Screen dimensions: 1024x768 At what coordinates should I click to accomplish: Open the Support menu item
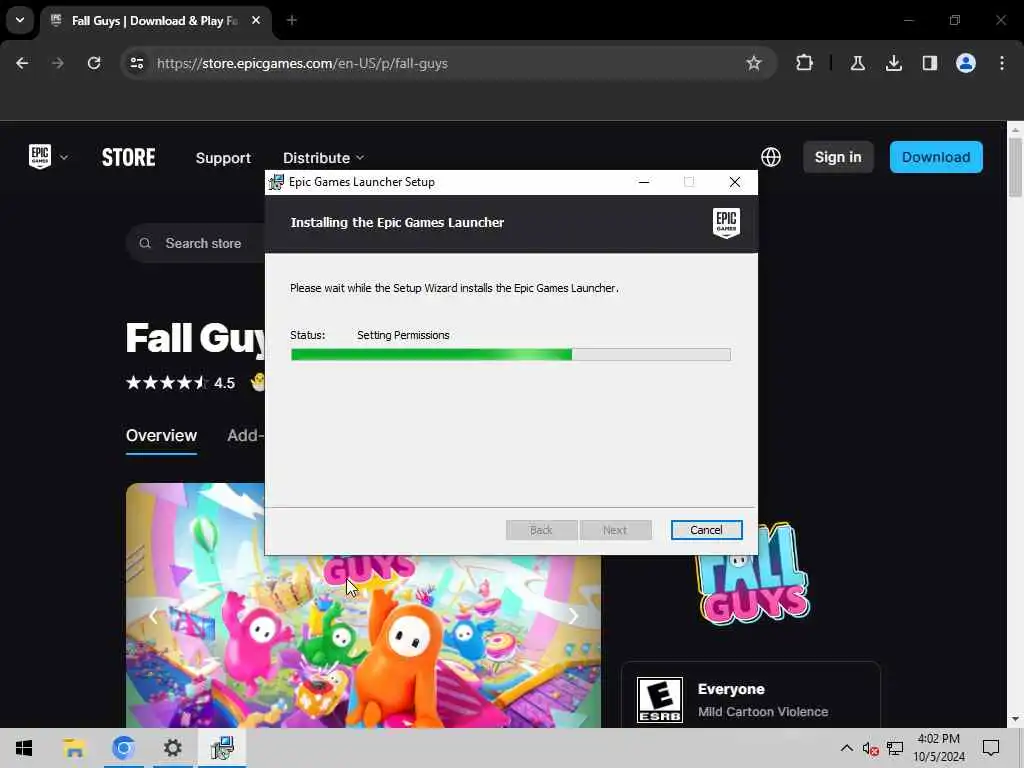[223, 158]
